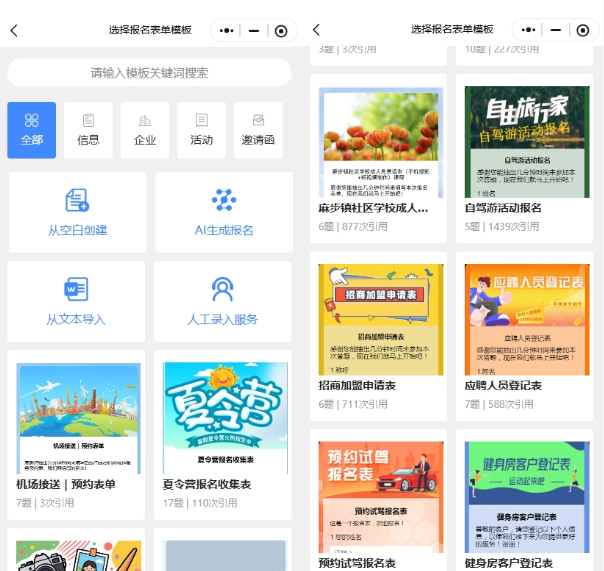The height and width of the screenshot is (571, 604).
Task: Minimize the mini program in right screen header
Action: 555,30
